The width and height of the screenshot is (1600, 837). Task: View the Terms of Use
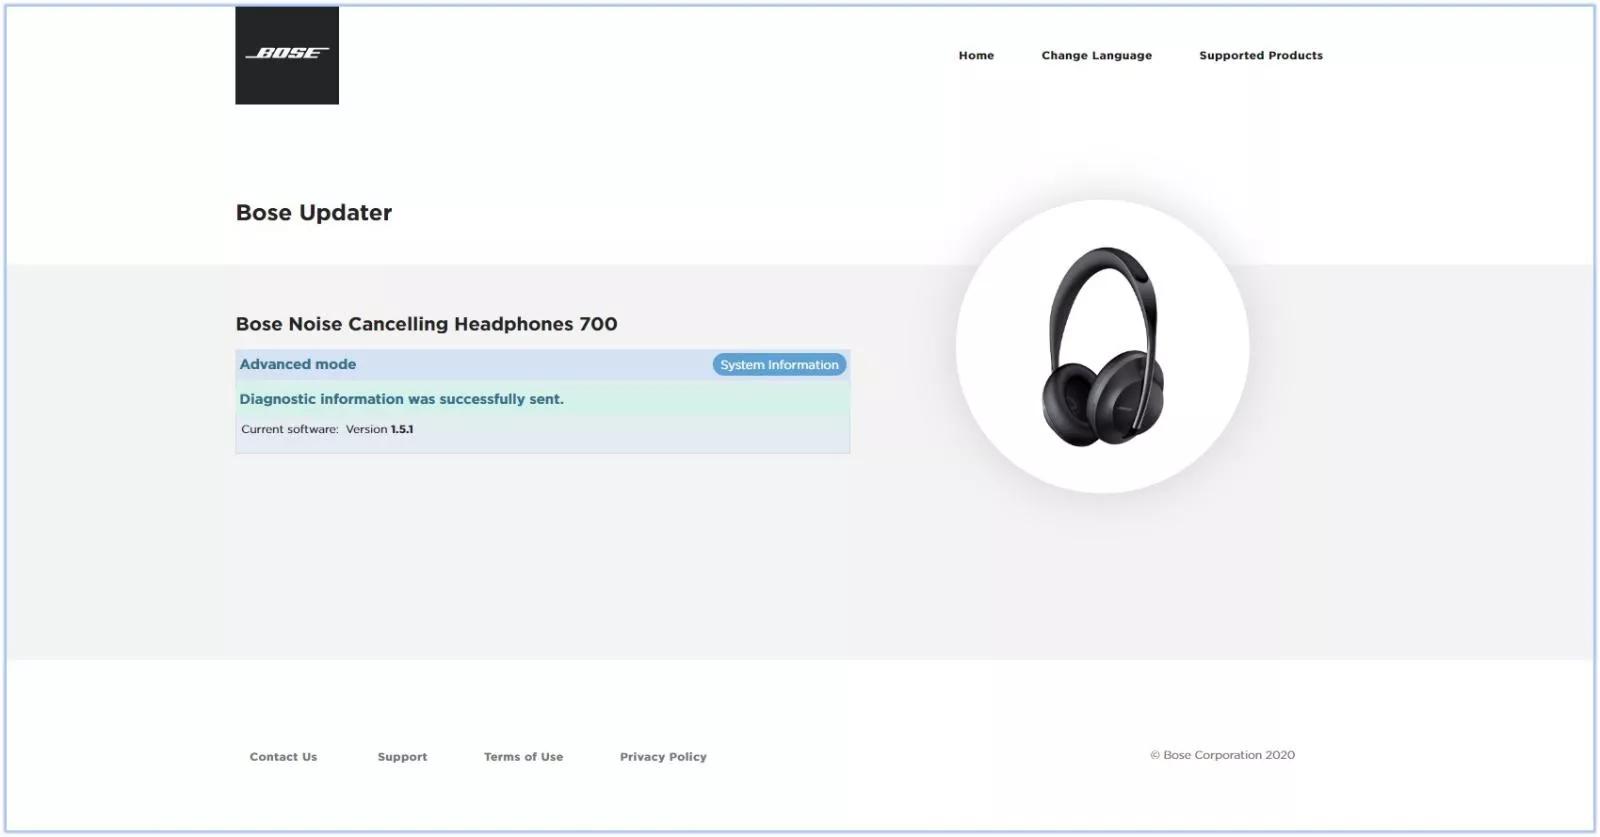(x=523, y=757)
